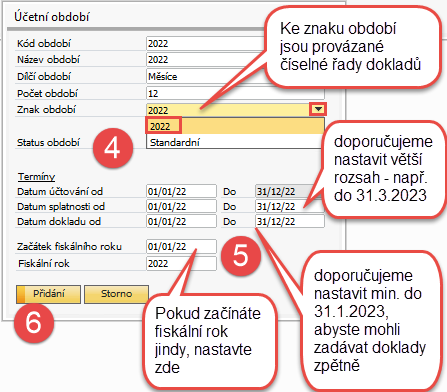Click the Účetní období window title
Viewport: 447px width, 392px height.
(x=52, y=17)
